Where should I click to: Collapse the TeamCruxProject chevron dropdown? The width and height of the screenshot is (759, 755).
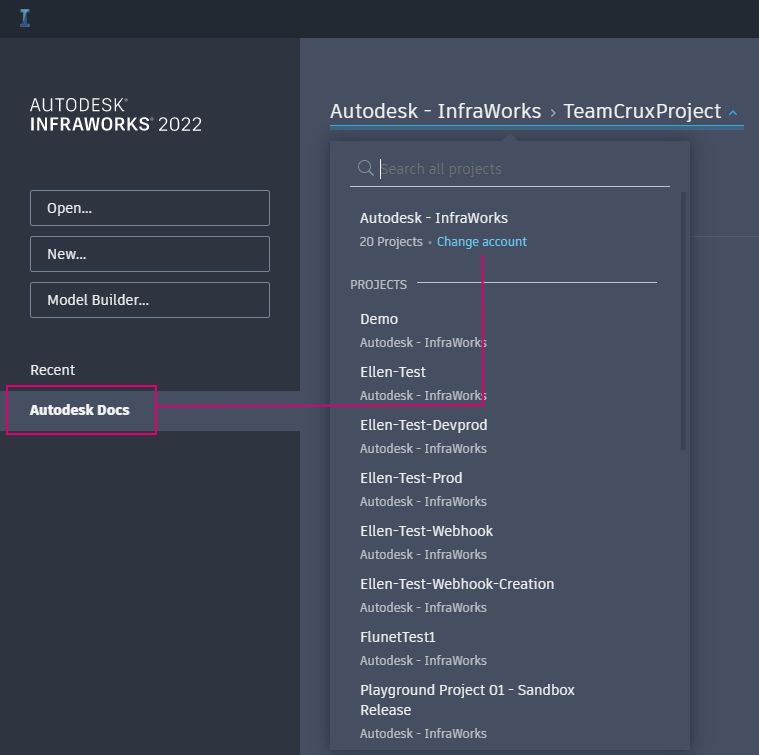pyautogui.click(x=733, y=113)
